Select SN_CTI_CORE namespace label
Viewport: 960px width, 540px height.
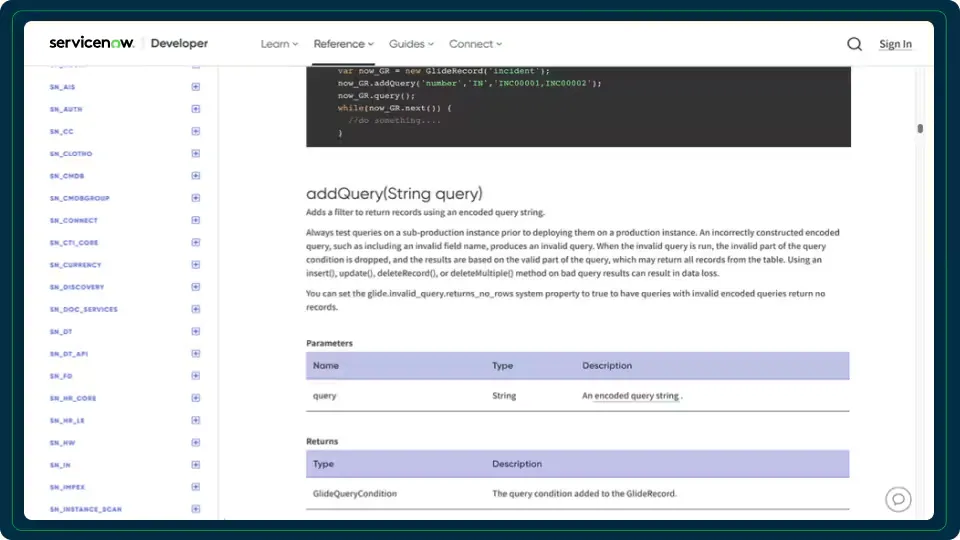pos(74,243)
